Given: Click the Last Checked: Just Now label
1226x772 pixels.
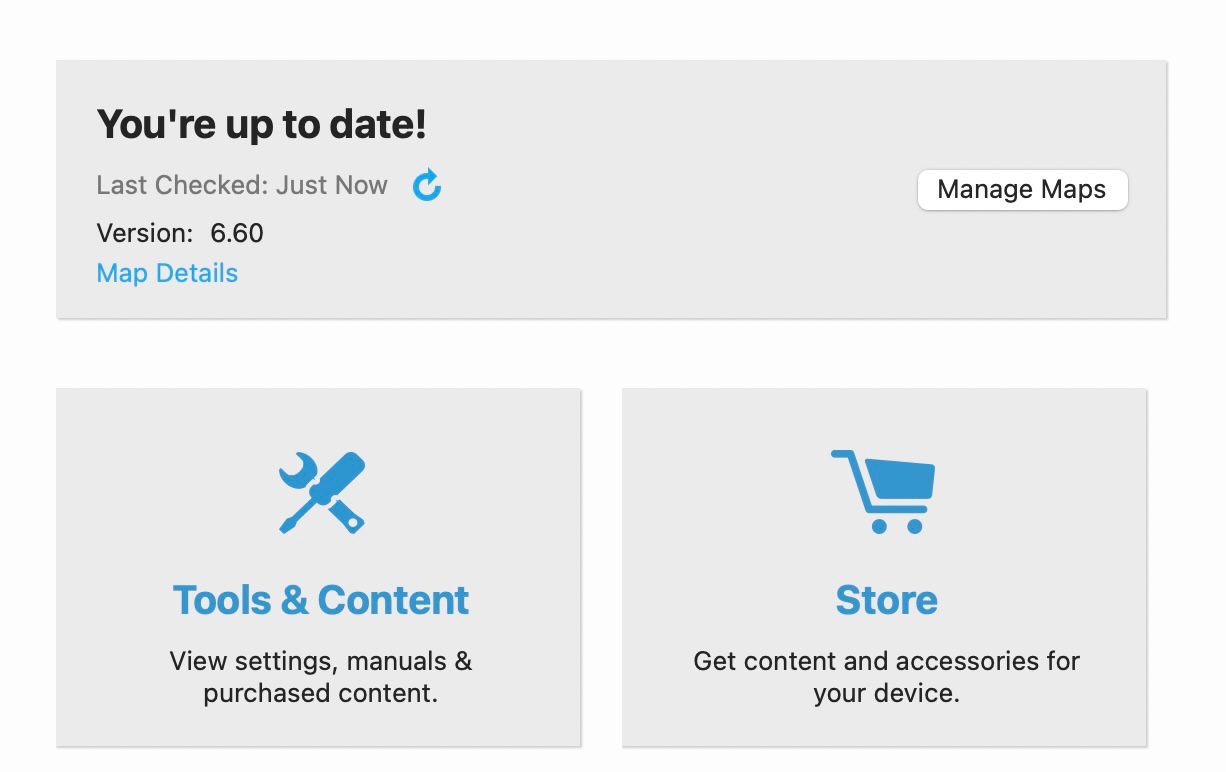Looking at the screenshot, I should click(242, 185).
